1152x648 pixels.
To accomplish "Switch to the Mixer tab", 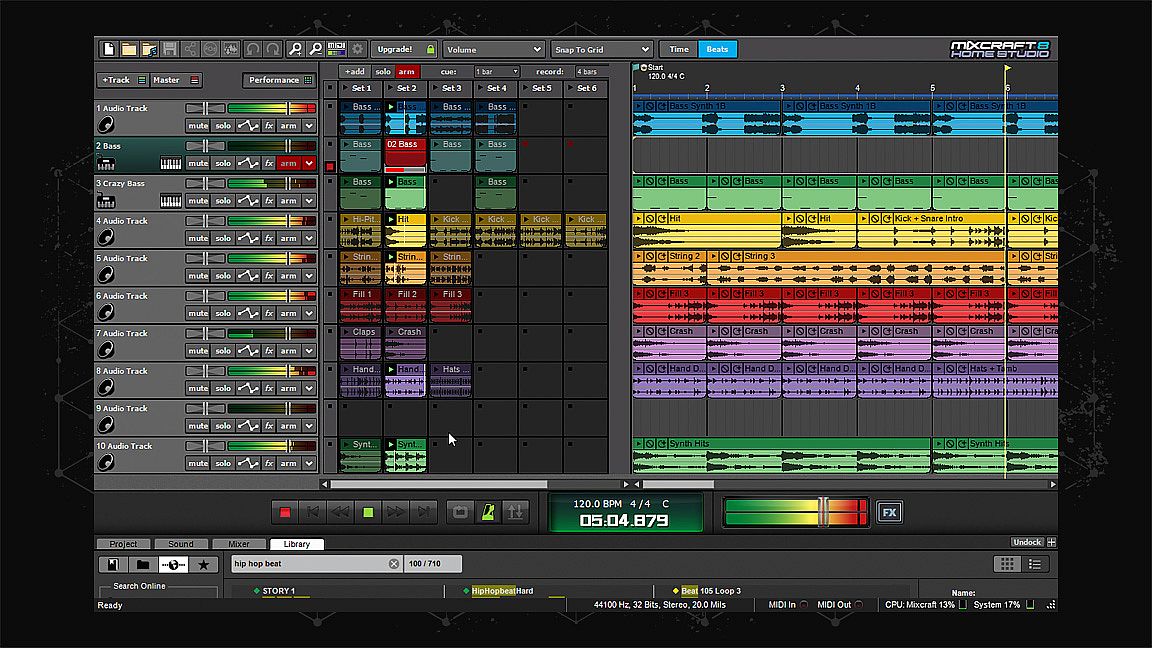I will point(239,544).
